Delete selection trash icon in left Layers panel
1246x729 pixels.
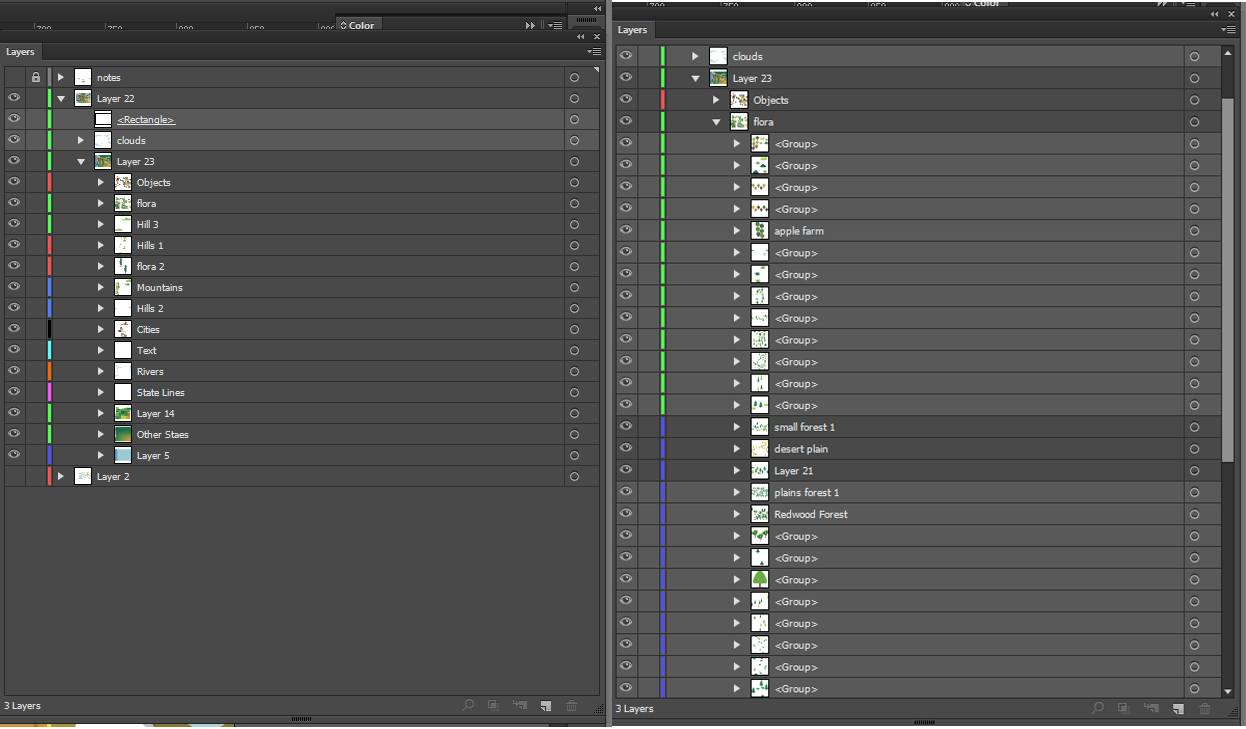(572, 705)
